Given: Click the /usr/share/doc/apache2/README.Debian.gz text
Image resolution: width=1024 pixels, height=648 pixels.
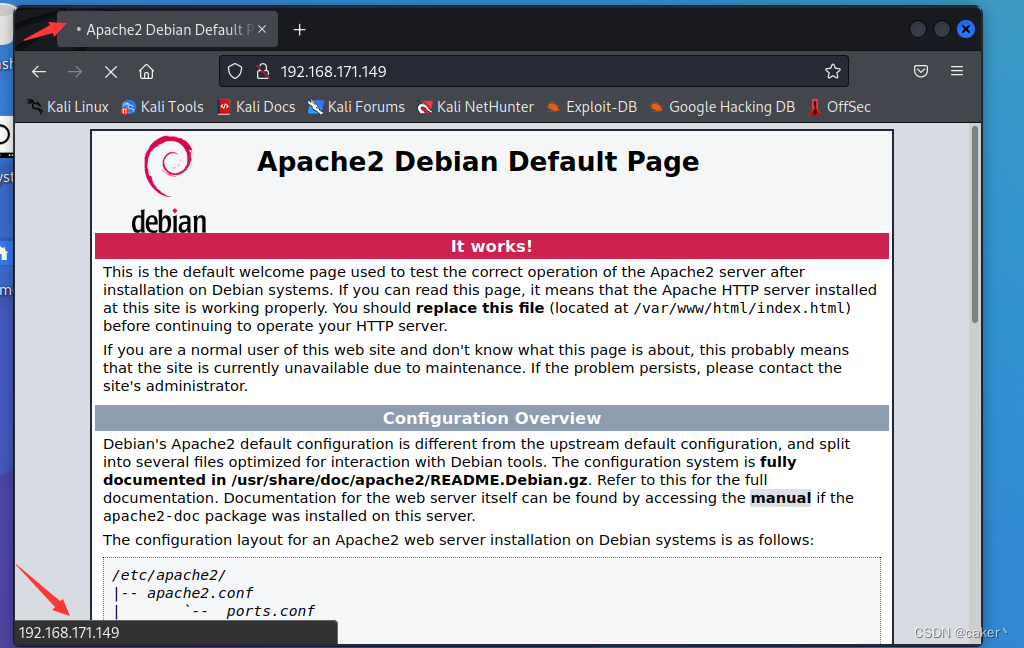Looking at the screenshot, I should pyautogui.click(x=409, y=480).
